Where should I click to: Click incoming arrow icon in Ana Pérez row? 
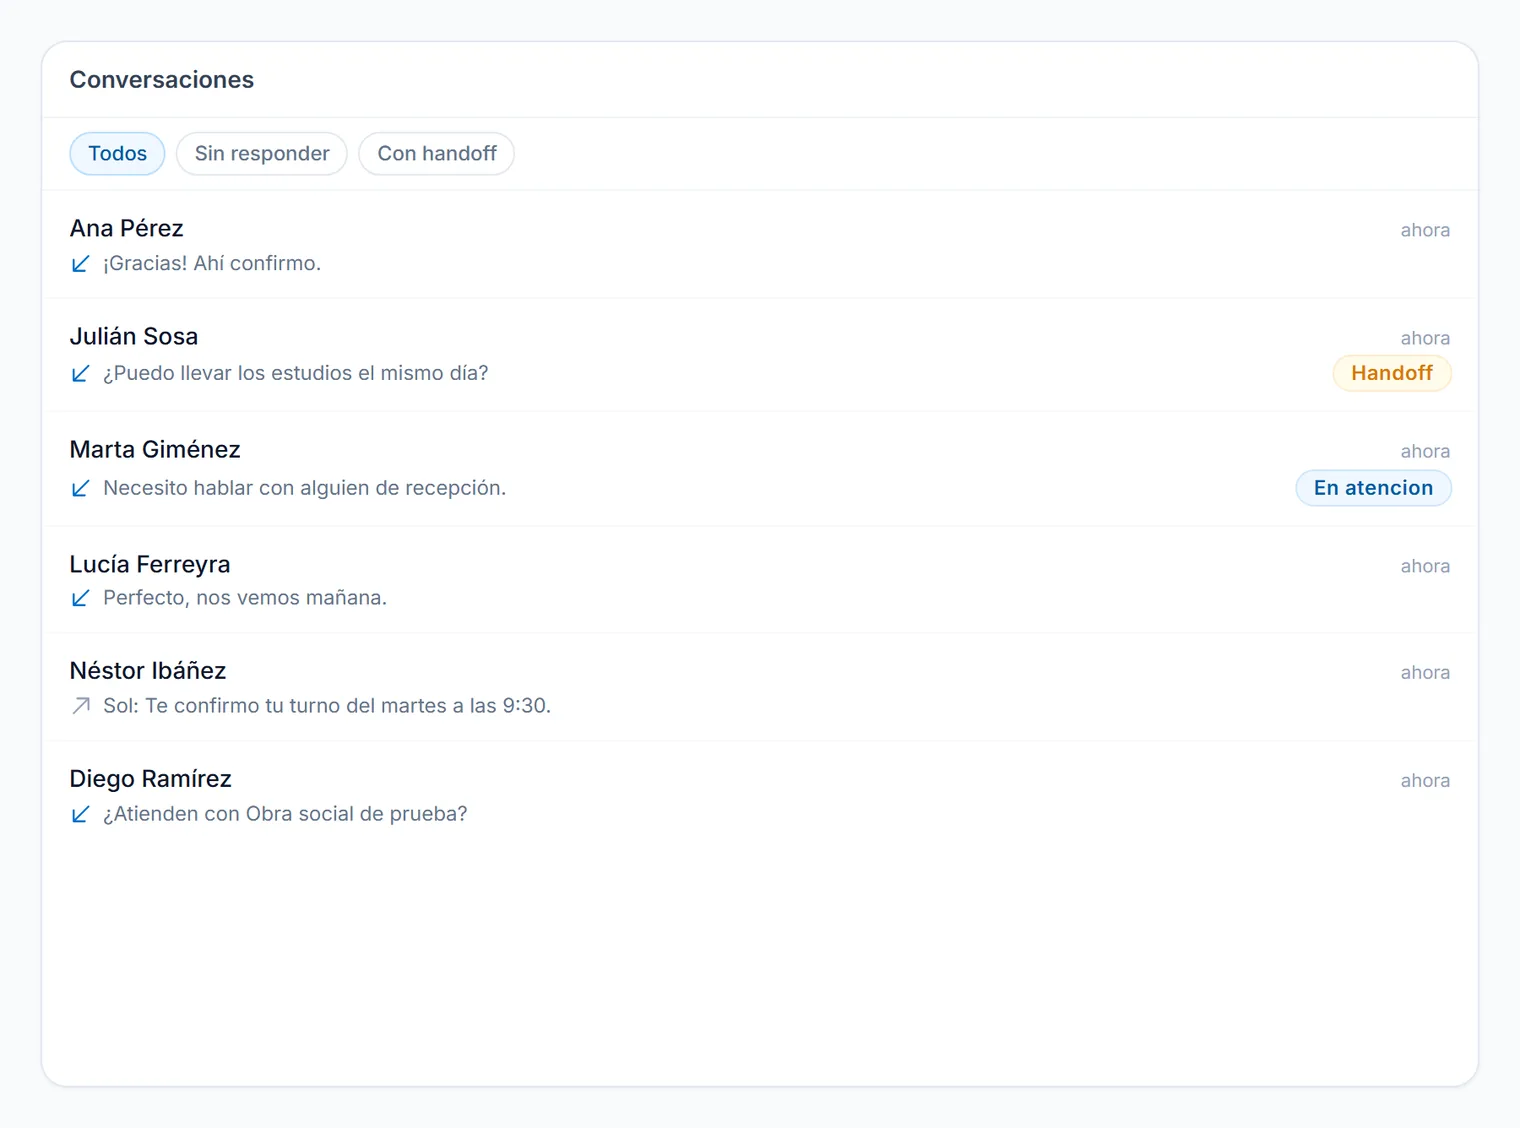(81, 264)
